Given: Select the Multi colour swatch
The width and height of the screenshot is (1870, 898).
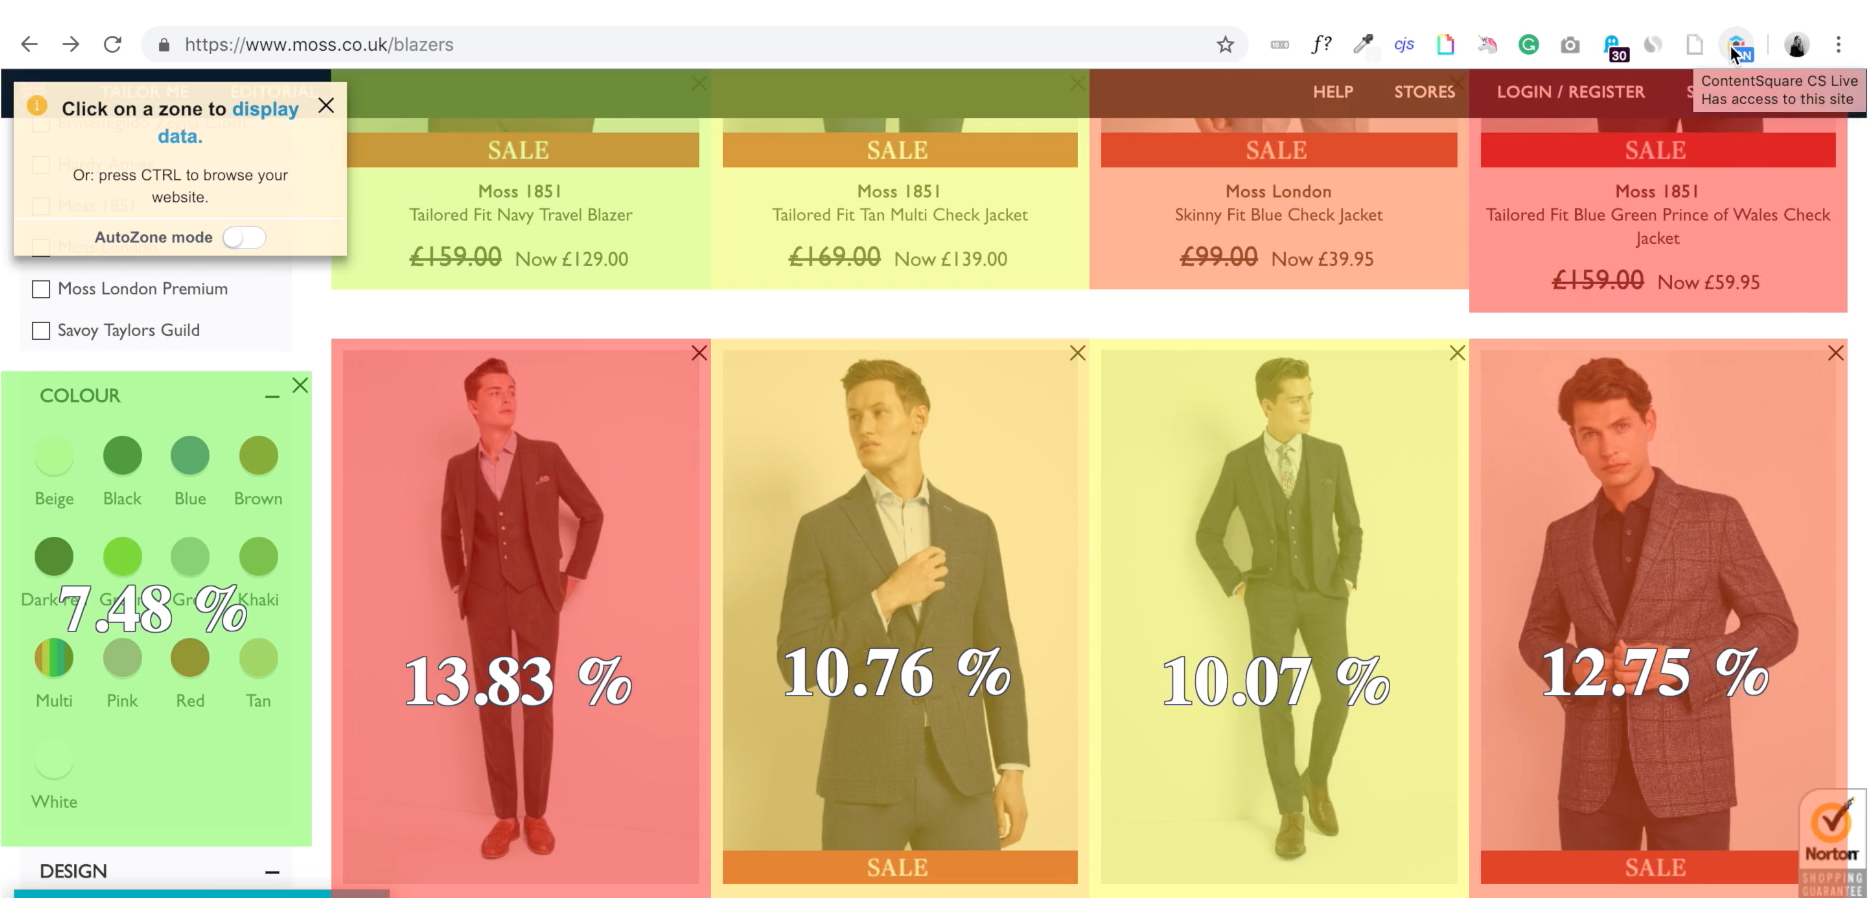Looking at the screenshot, I should tap(54, 658).
